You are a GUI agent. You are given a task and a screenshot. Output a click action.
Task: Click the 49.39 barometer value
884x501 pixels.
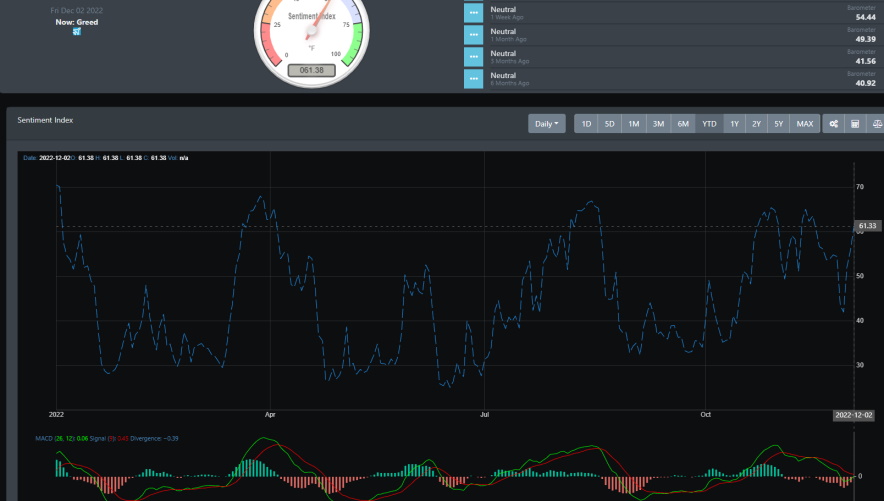[x=865, y=39]
